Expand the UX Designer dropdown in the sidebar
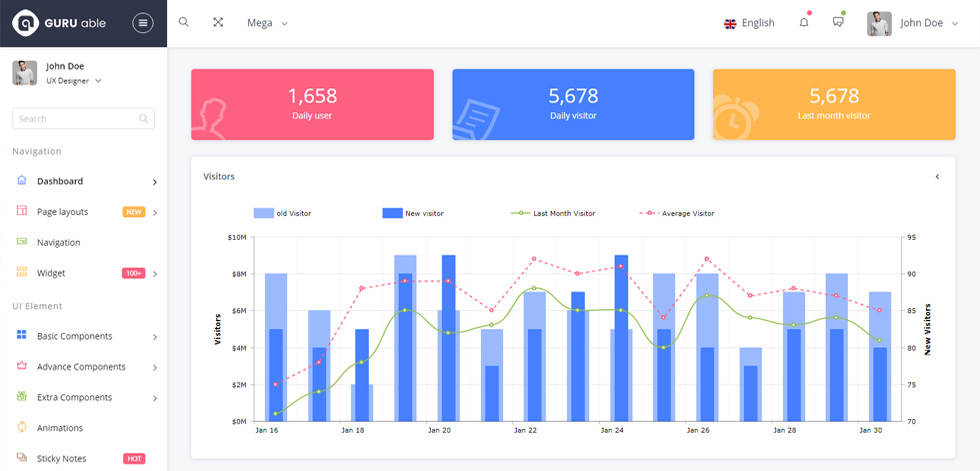This screenshot has width=980, height=471. point(74,81)
